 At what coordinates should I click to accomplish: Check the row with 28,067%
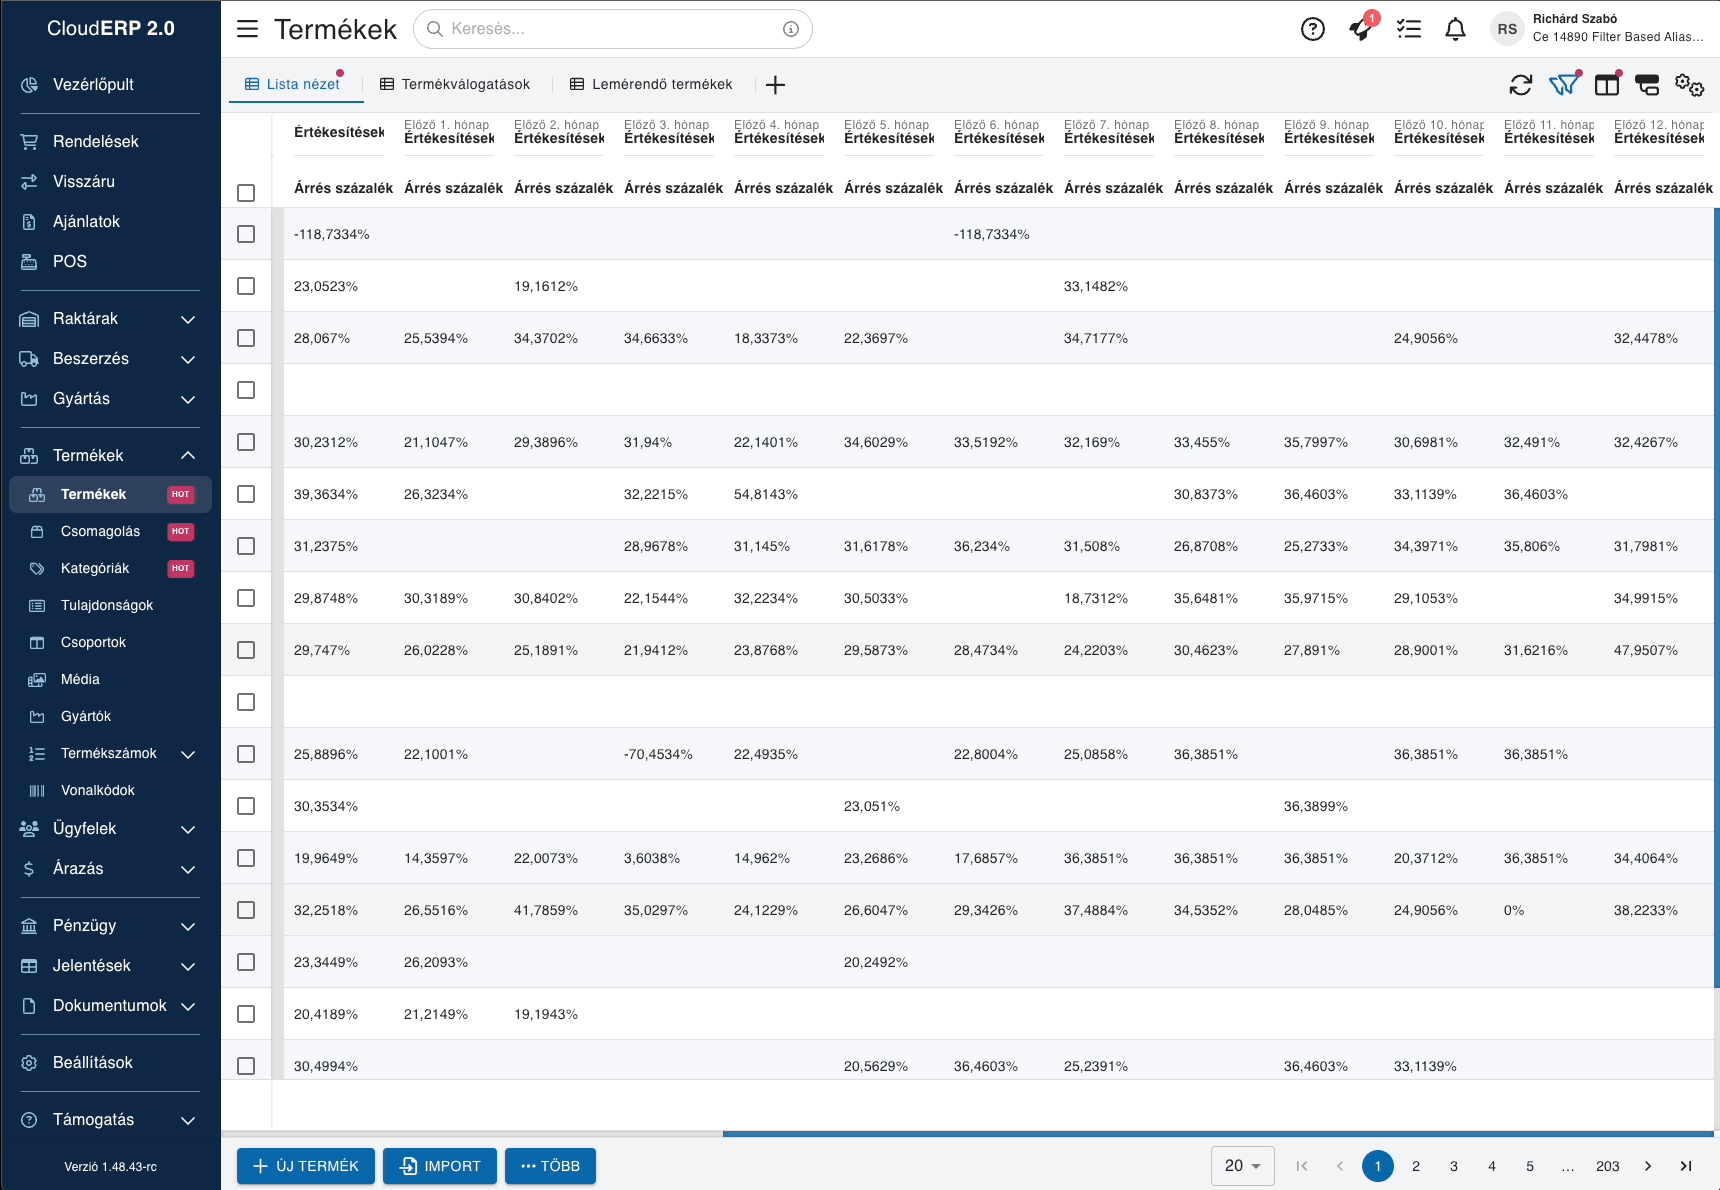[x=246, y=338]
